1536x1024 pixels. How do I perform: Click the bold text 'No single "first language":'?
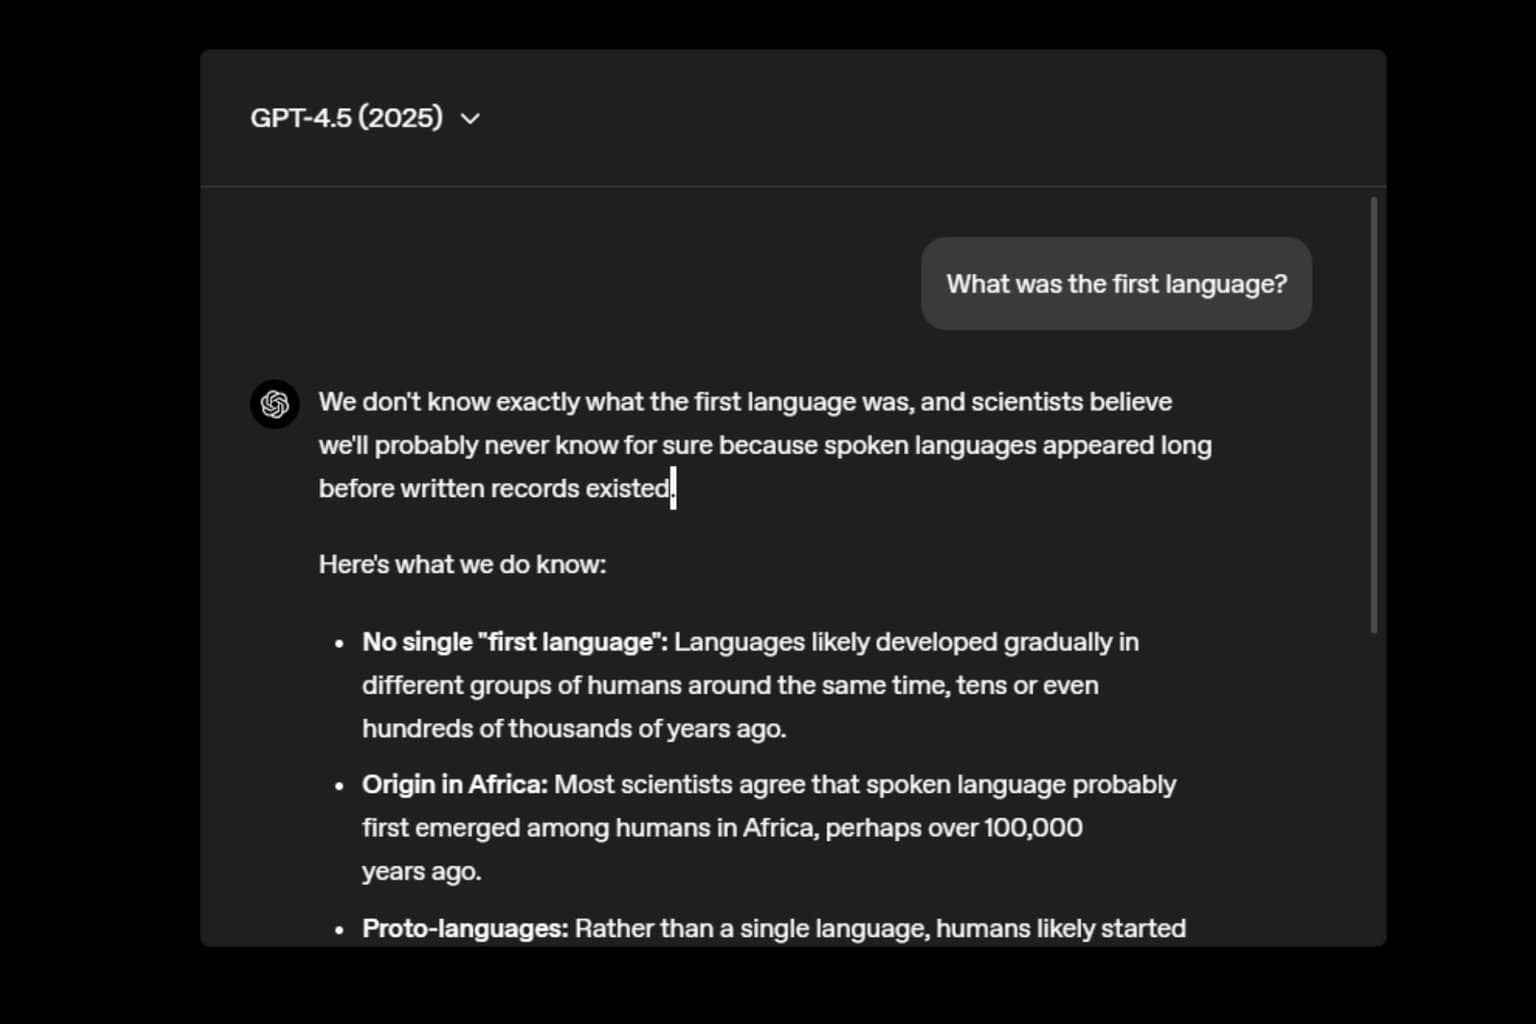point(515,642)
